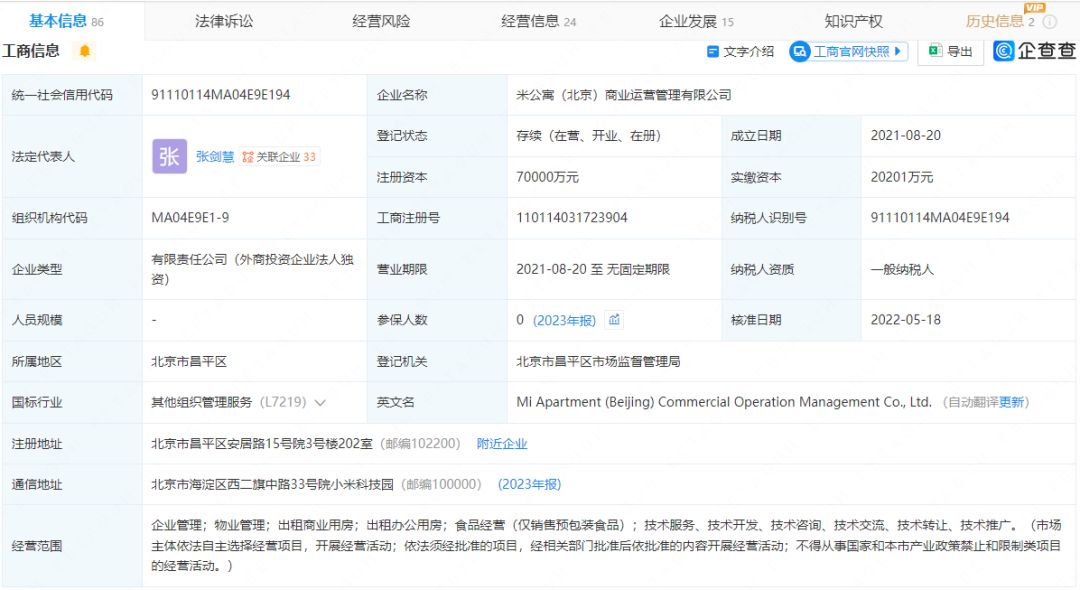1080x590 pixels.
Task: Go to the 企业发展 15 tab
Action: pos(695,21)
